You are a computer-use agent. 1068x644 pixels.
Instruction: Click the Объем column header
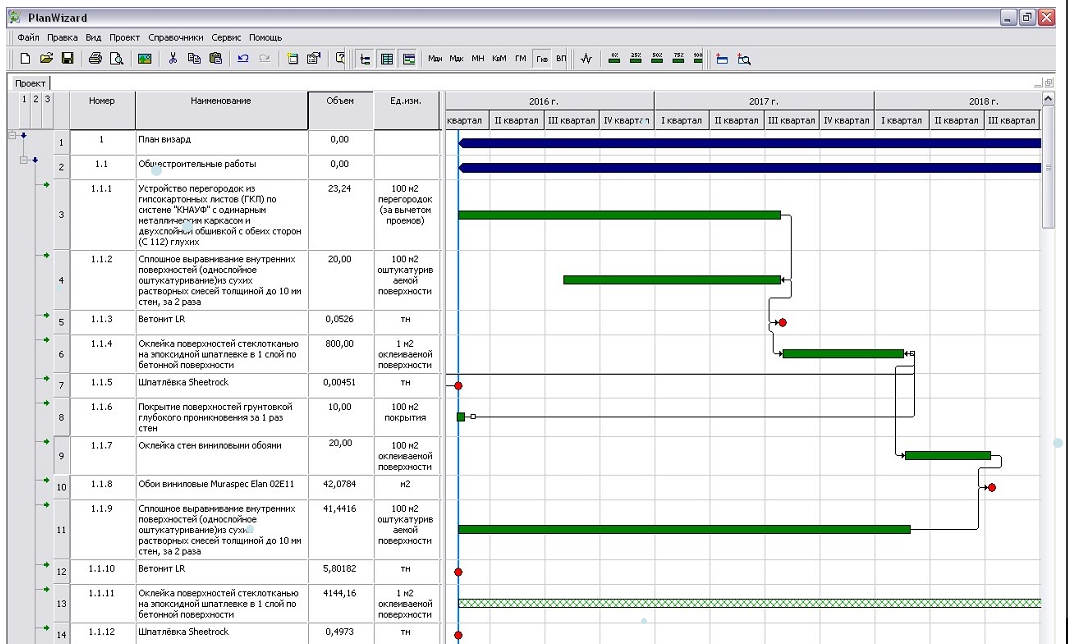[x=341, y=110]
